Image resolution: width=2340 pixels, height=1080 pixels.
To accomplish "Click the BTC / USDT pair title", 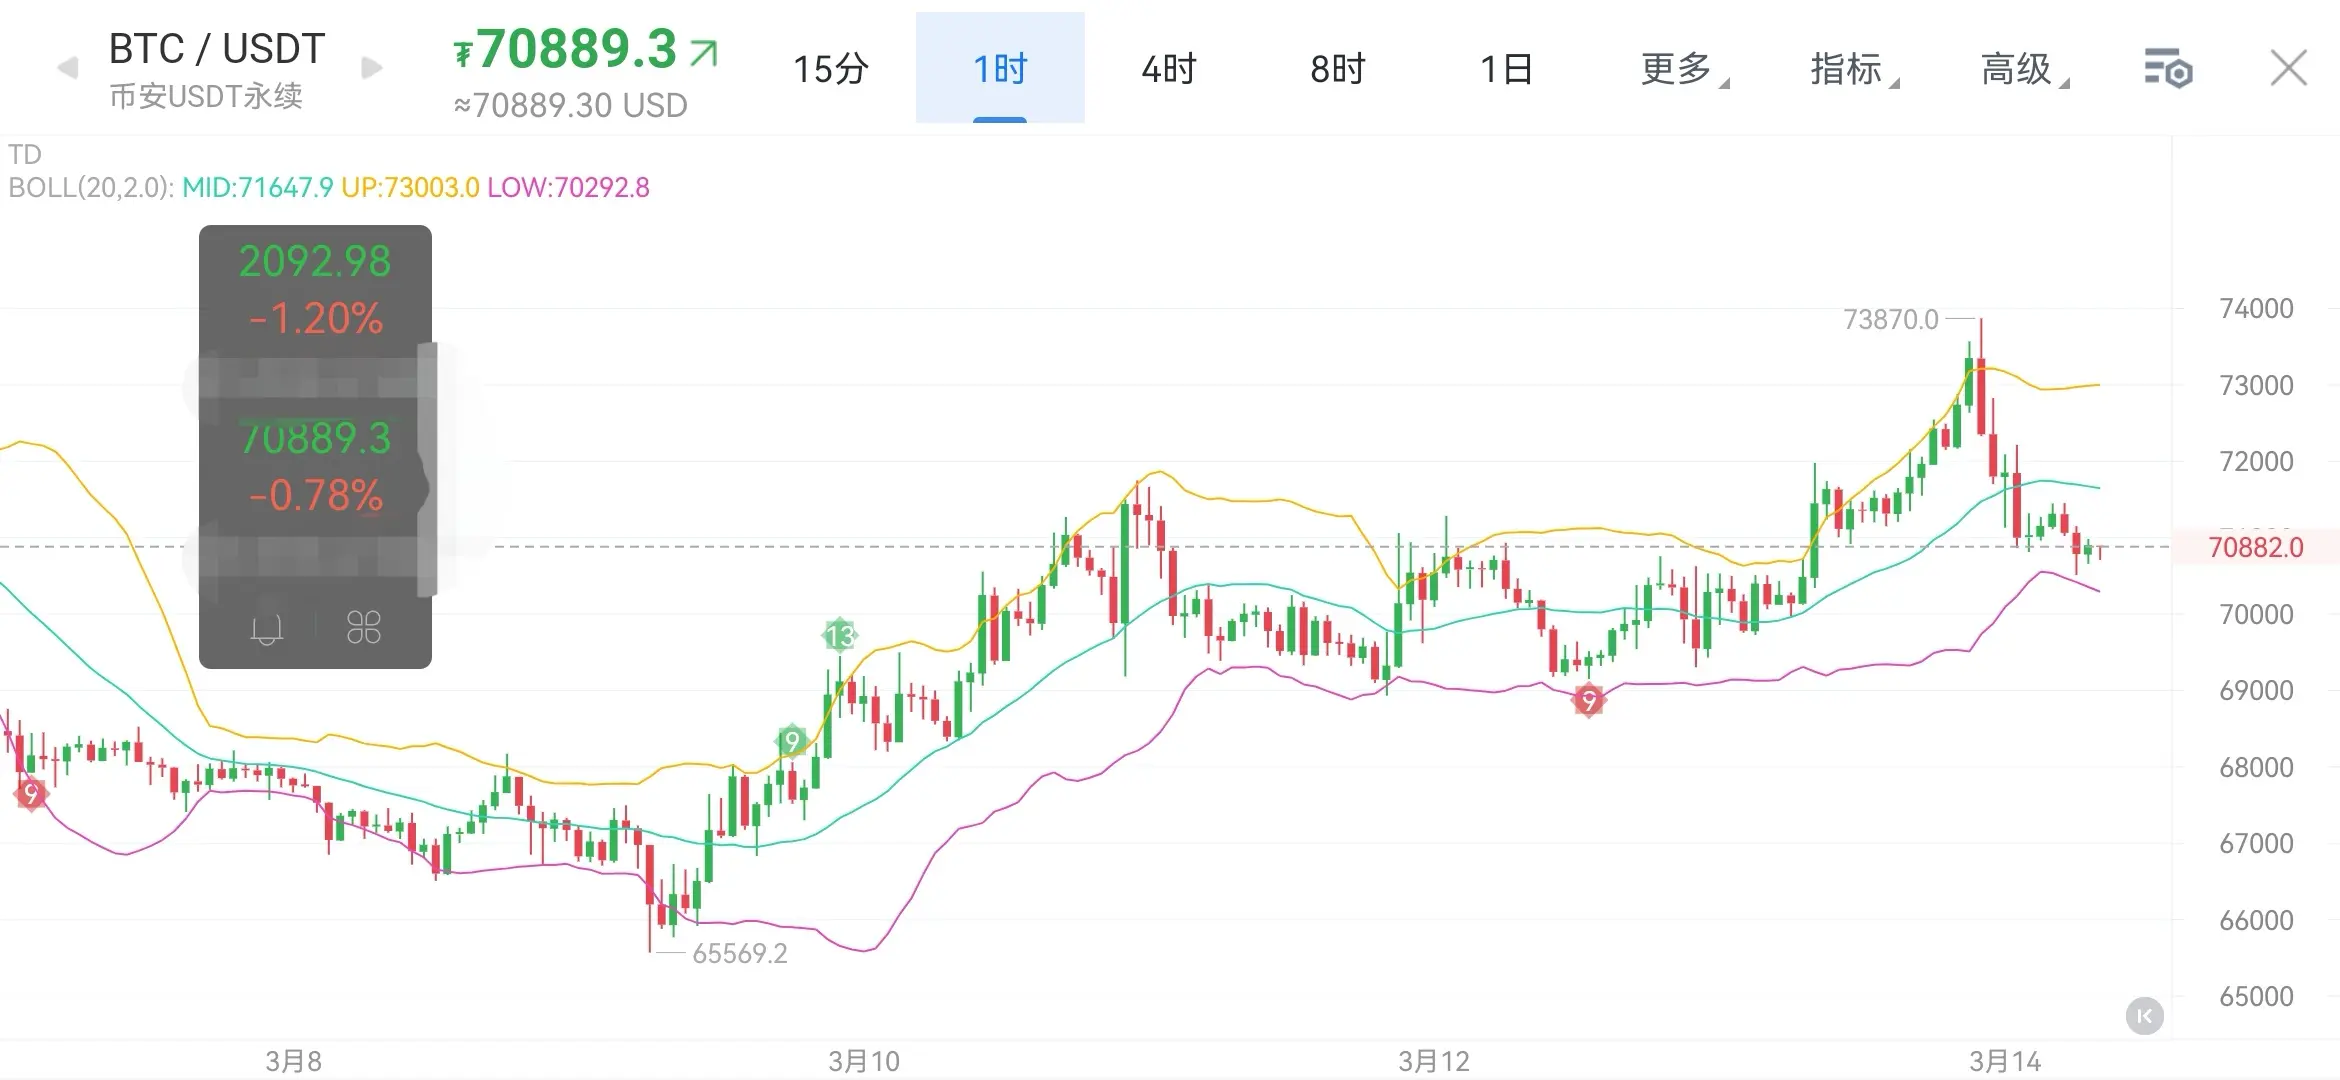I will click(x=217, y=48).
